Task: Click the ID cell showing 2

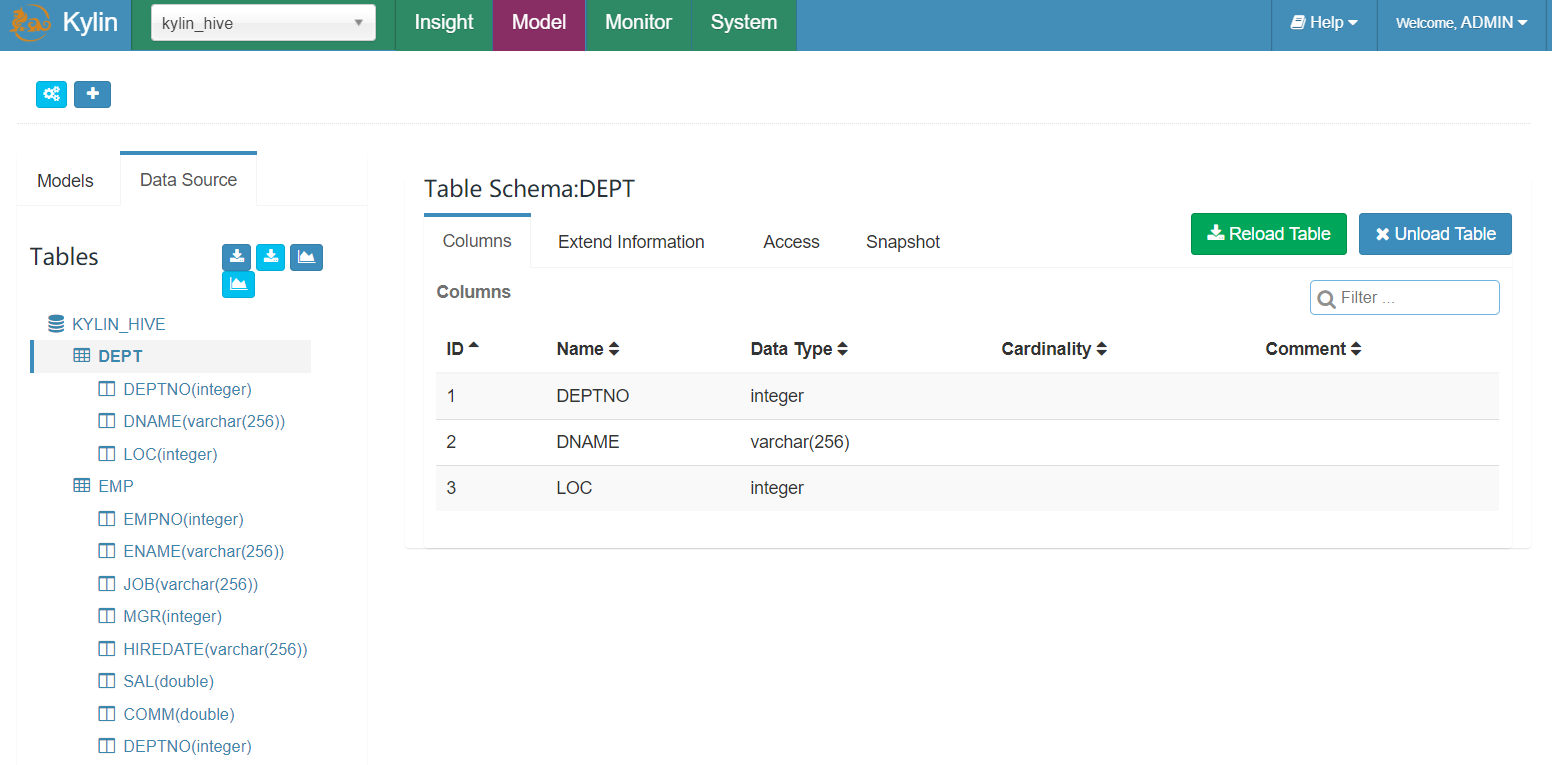Action: [x=451, y=442]
